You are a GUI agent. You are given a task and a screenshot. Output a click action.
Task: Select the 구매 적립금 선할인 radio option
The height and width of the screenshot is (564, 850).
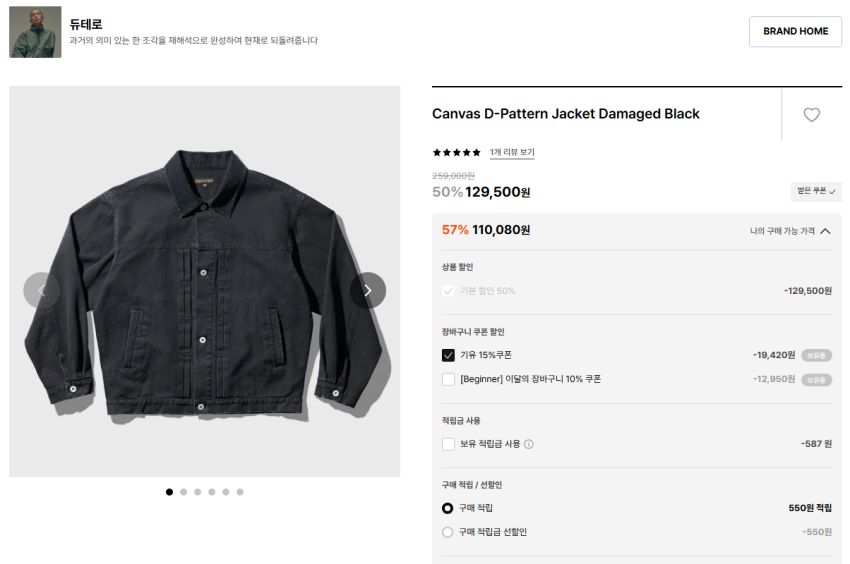point(448,532)
